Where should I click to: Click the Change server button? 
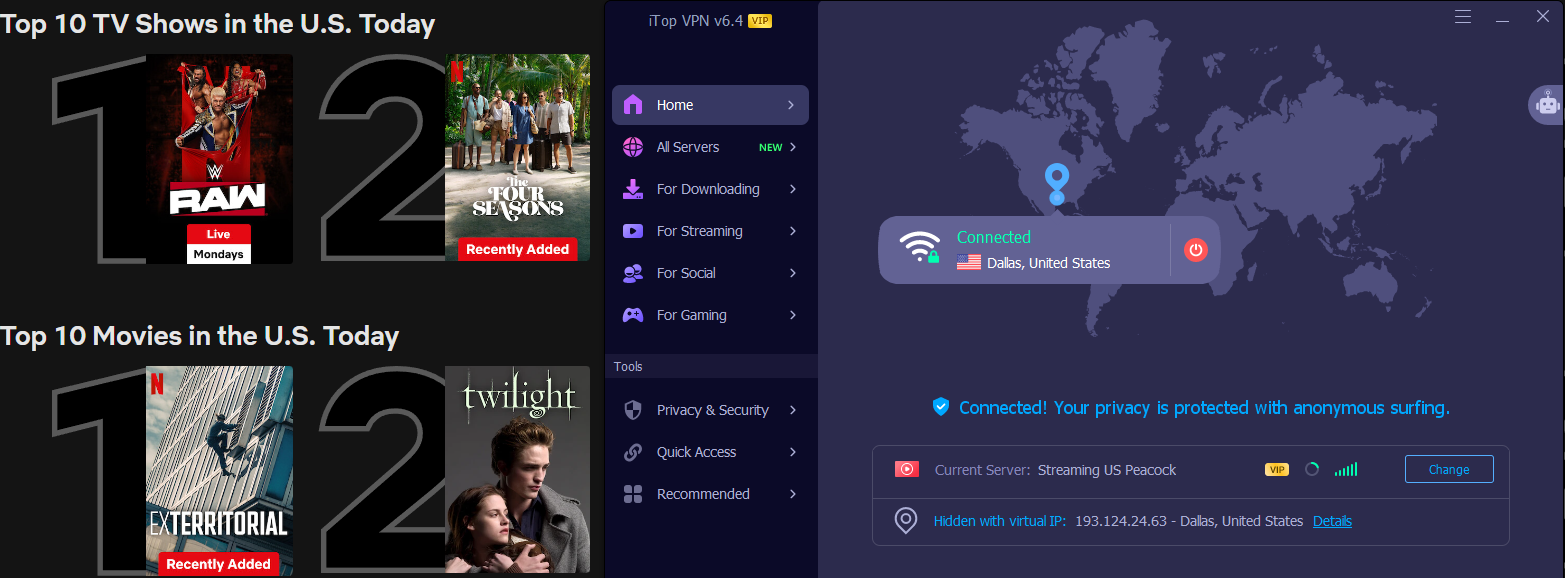coord(1449,469)
